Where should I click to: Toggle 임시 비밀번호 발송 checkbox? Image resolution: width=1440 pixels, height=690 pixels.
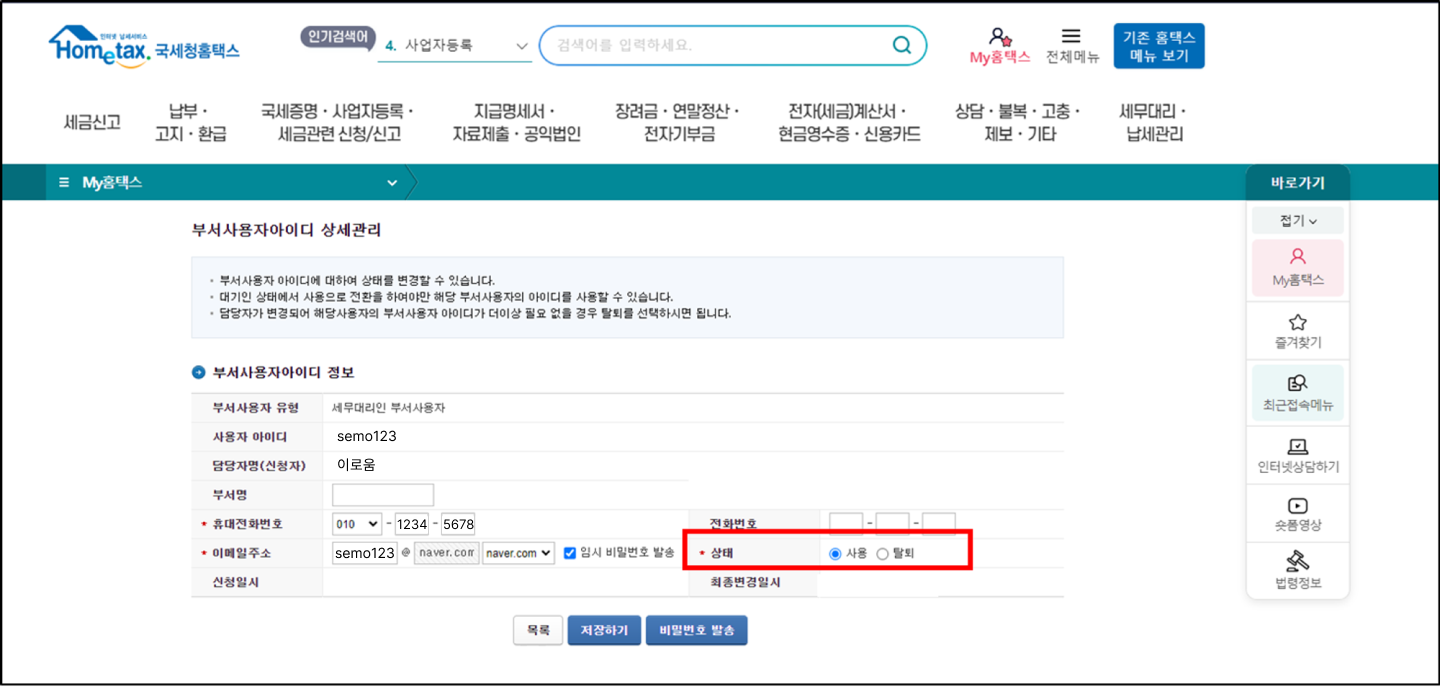pos(570,553)
